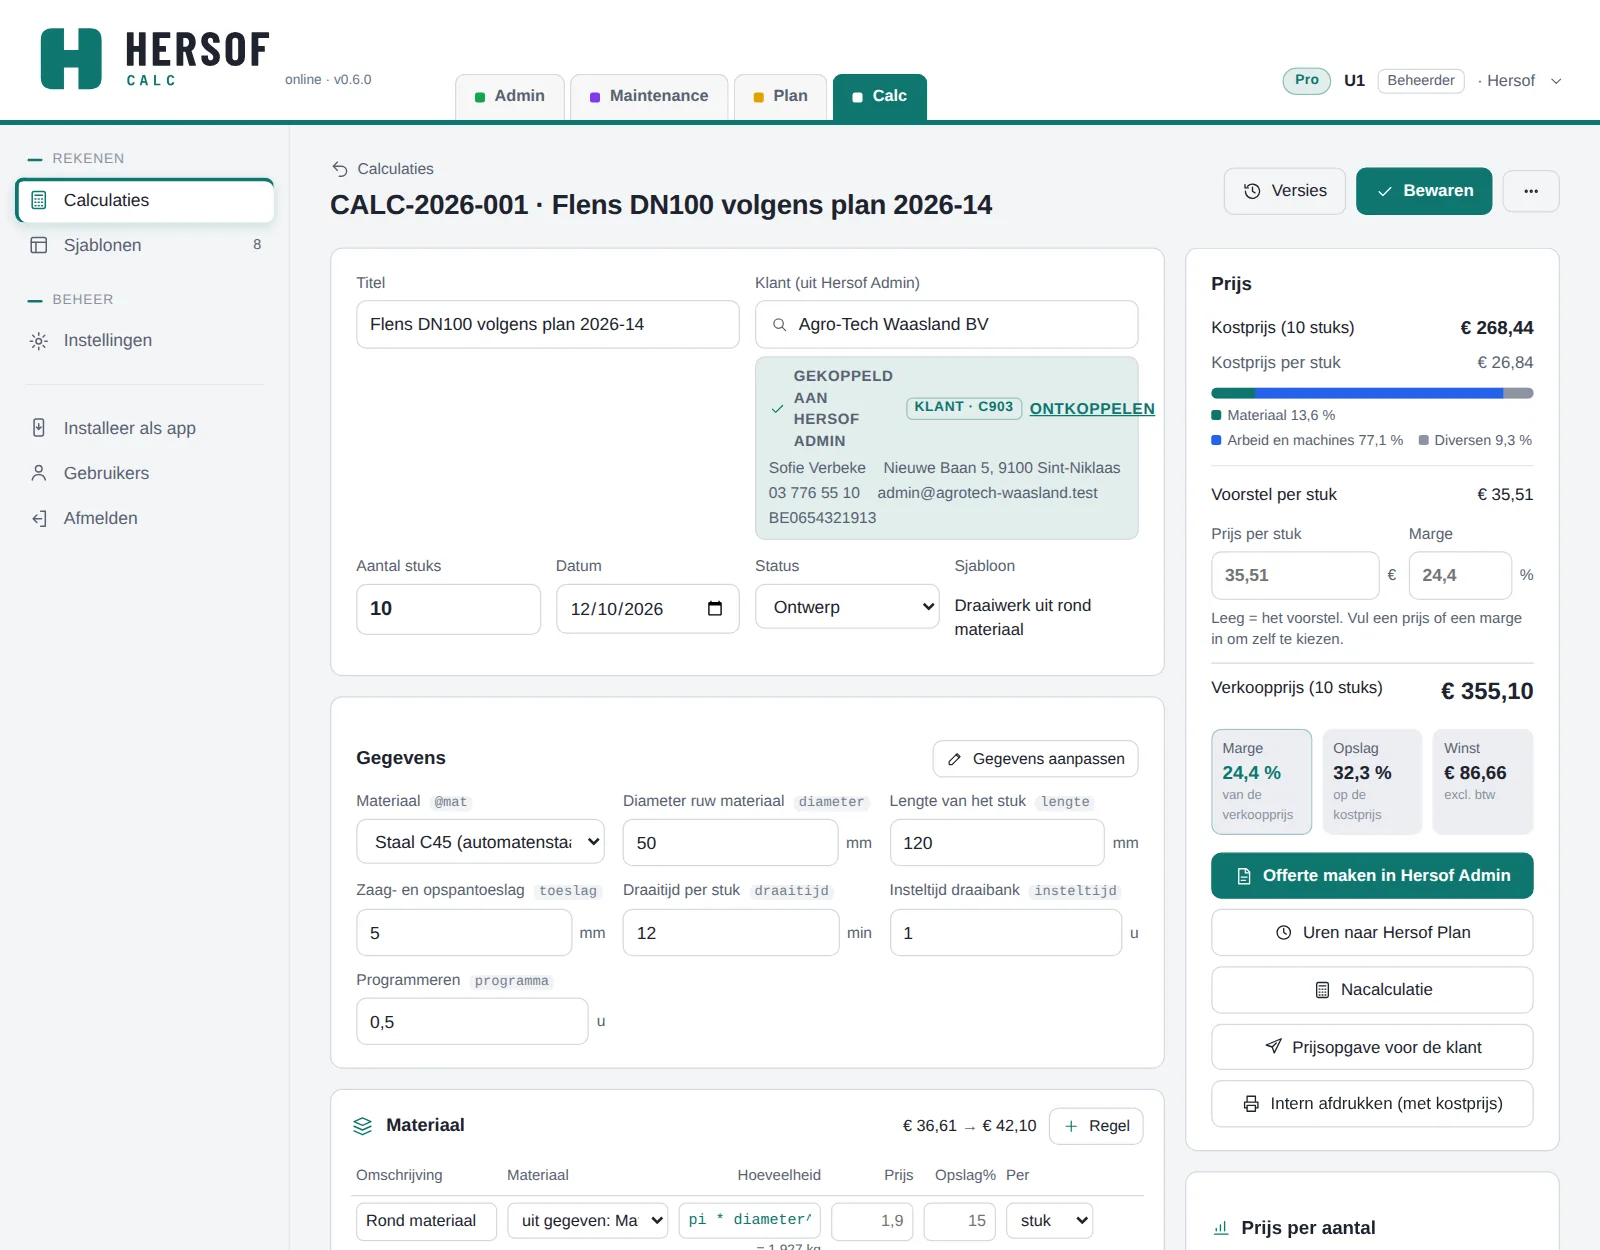Click the Programmeren hours field
1600x1250 pixels.
472,1022
